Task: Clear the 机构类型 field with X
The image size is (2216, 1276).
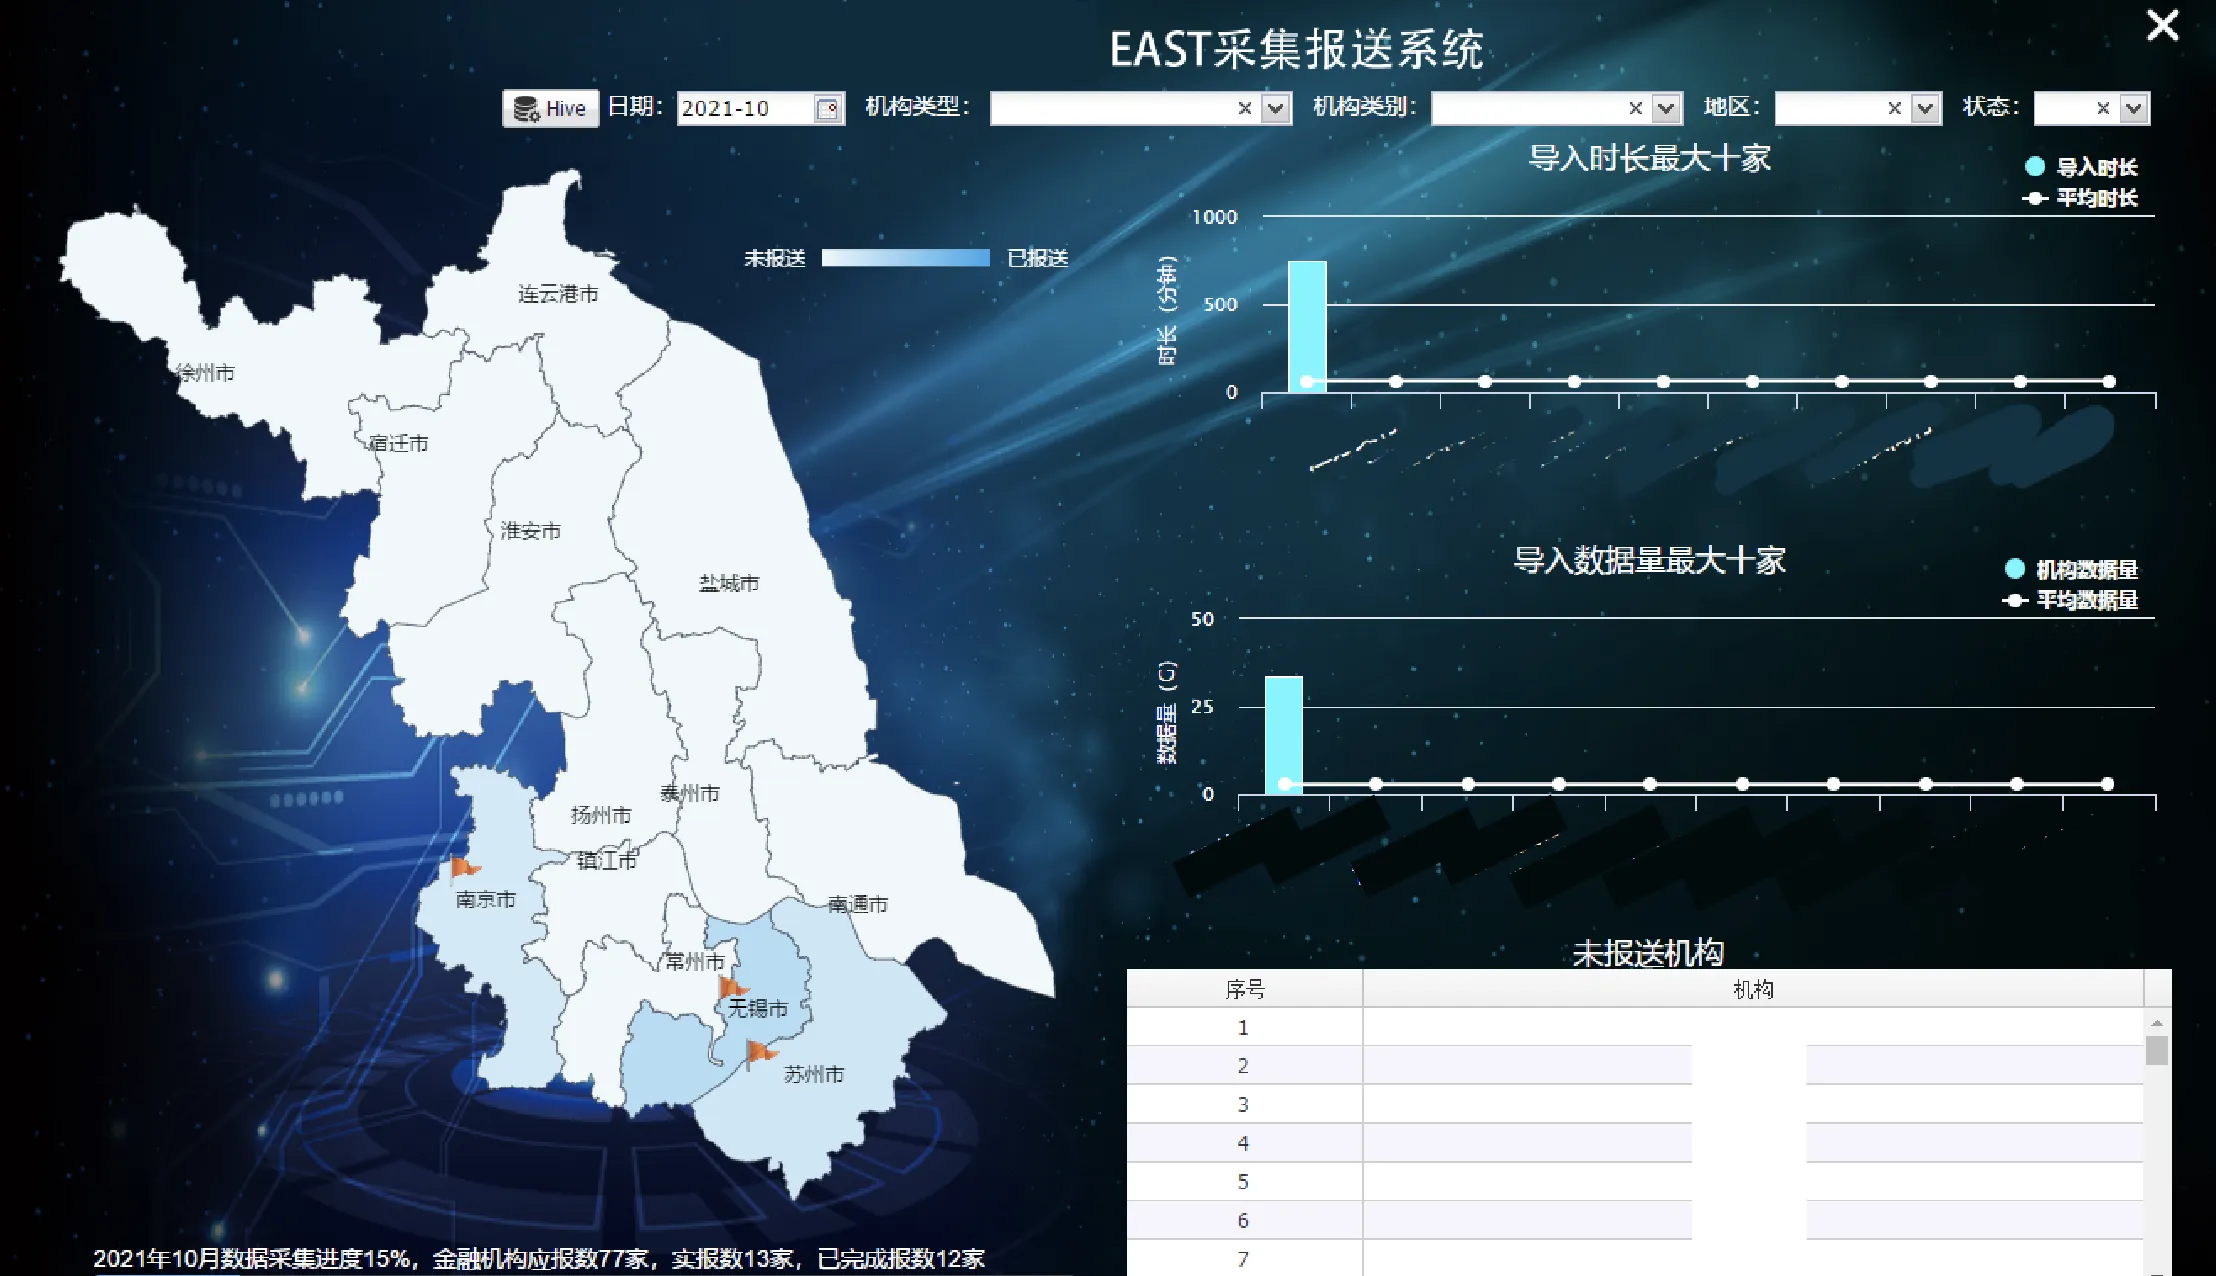Action: (1244, 108)
